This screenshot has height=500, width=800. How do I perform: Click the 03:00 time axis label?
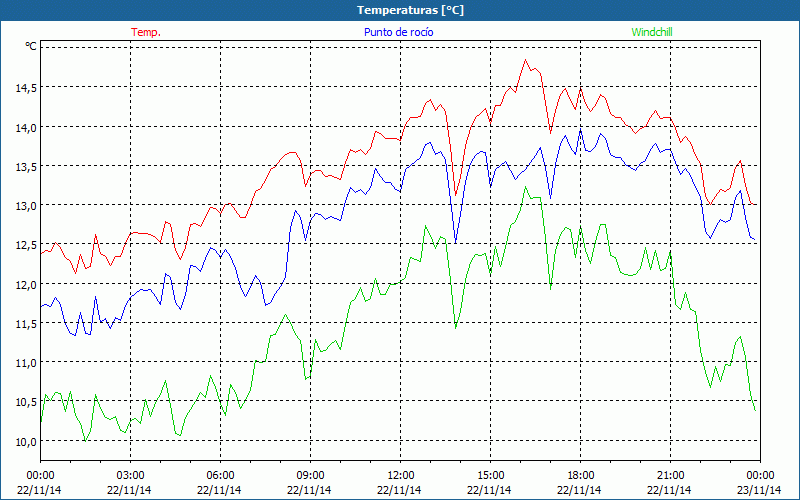[x=131, y=476]
